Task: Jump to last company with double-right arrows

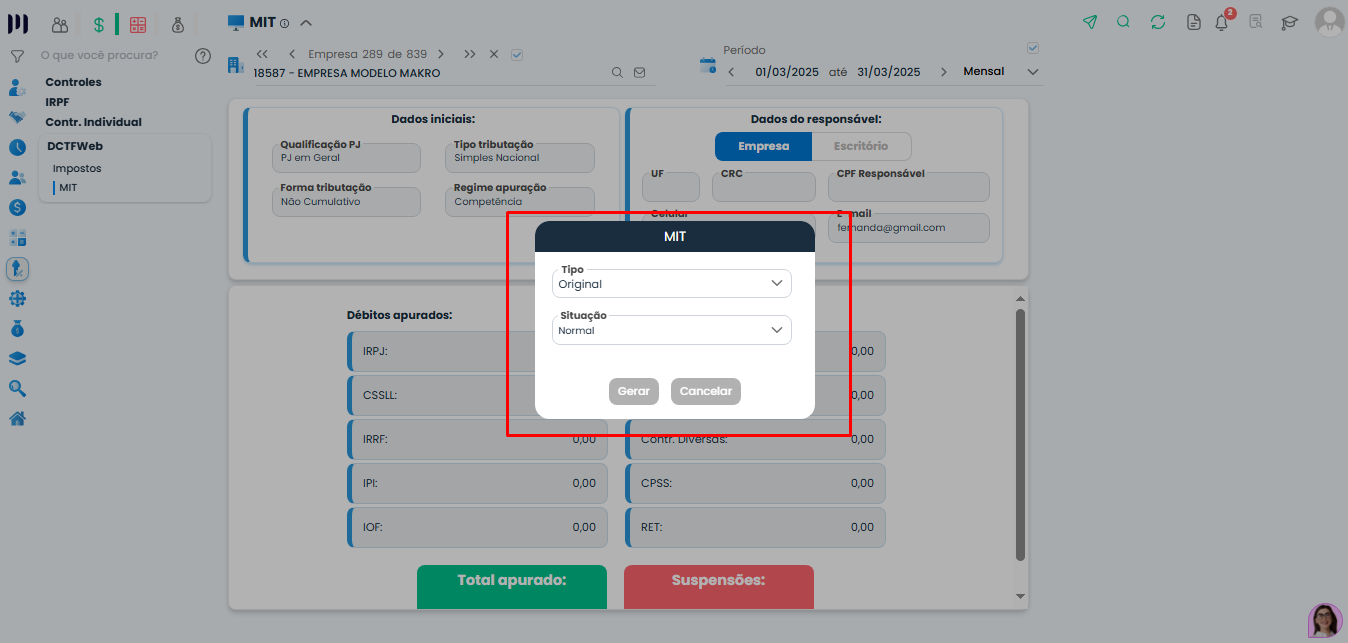Action: (470, 54)
